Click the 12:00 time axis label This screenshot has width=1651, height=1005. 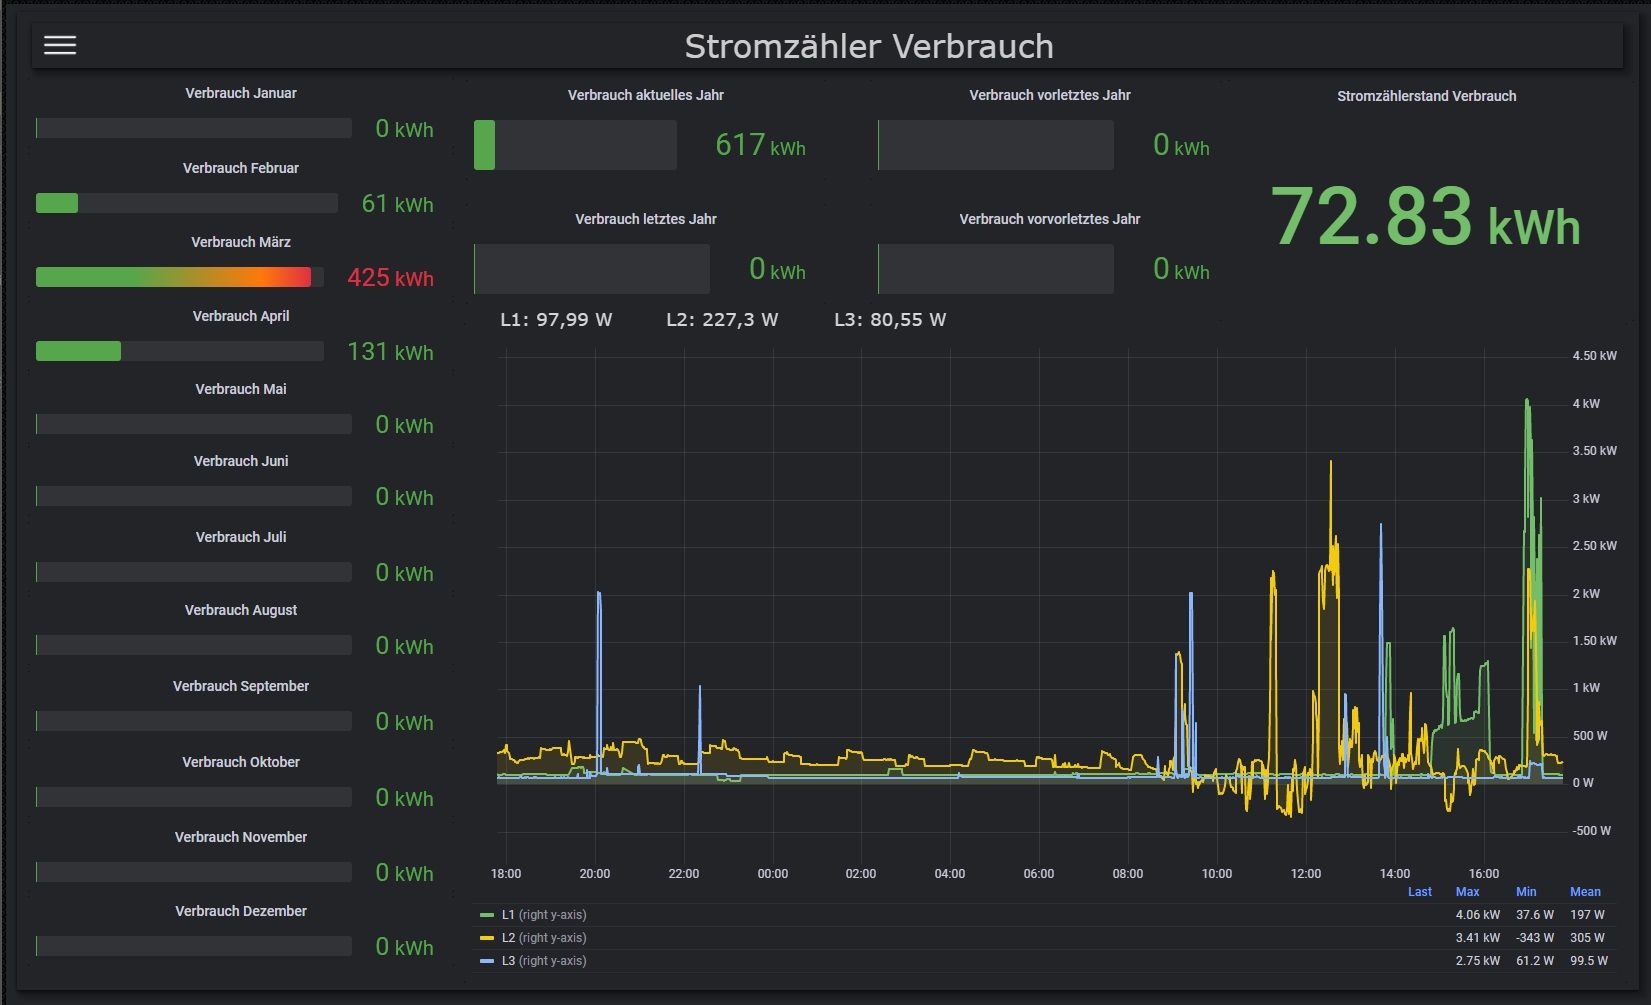point(1306,874)
